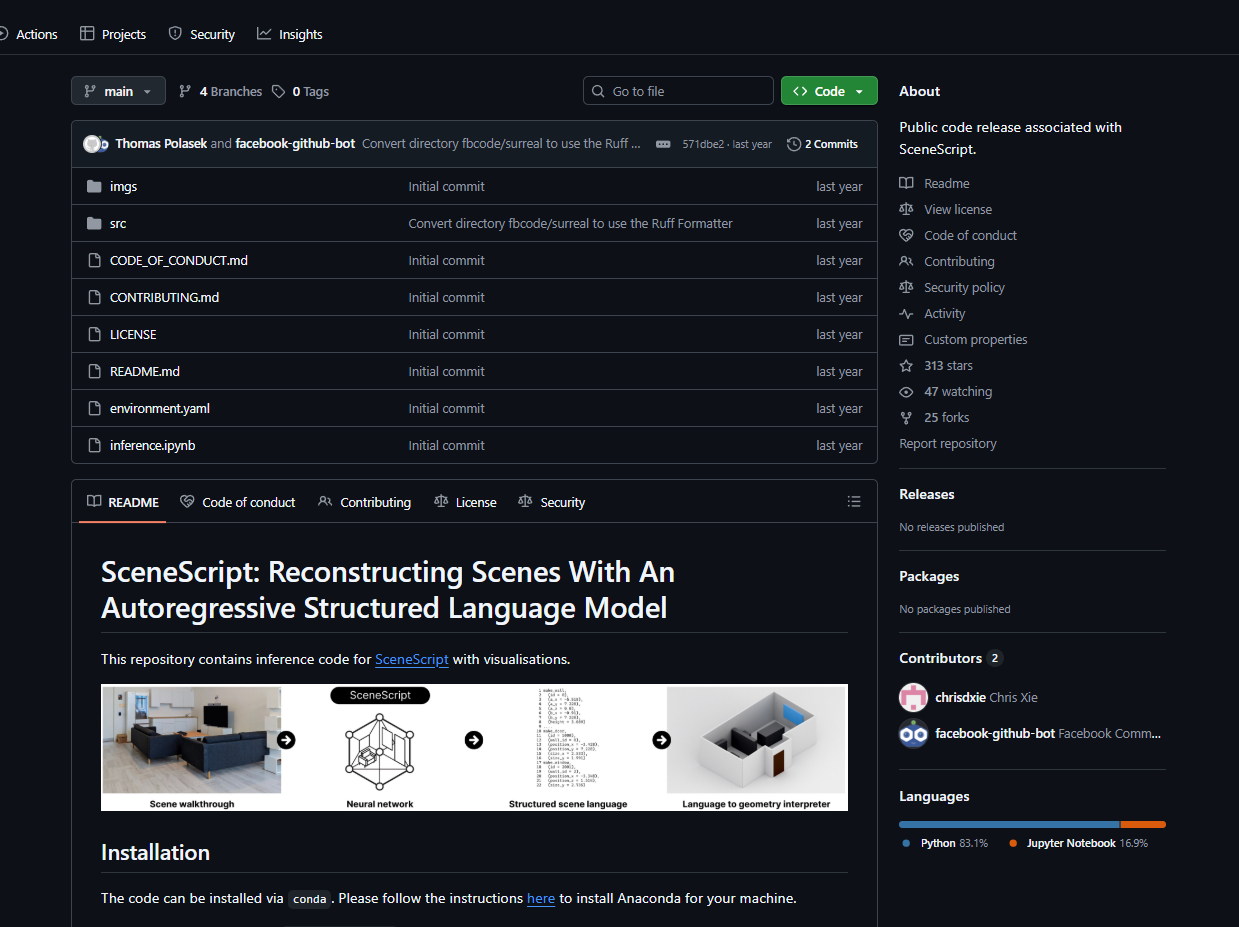Click file icon beside README.md
1239x927 pixels.
coord(95,371)
